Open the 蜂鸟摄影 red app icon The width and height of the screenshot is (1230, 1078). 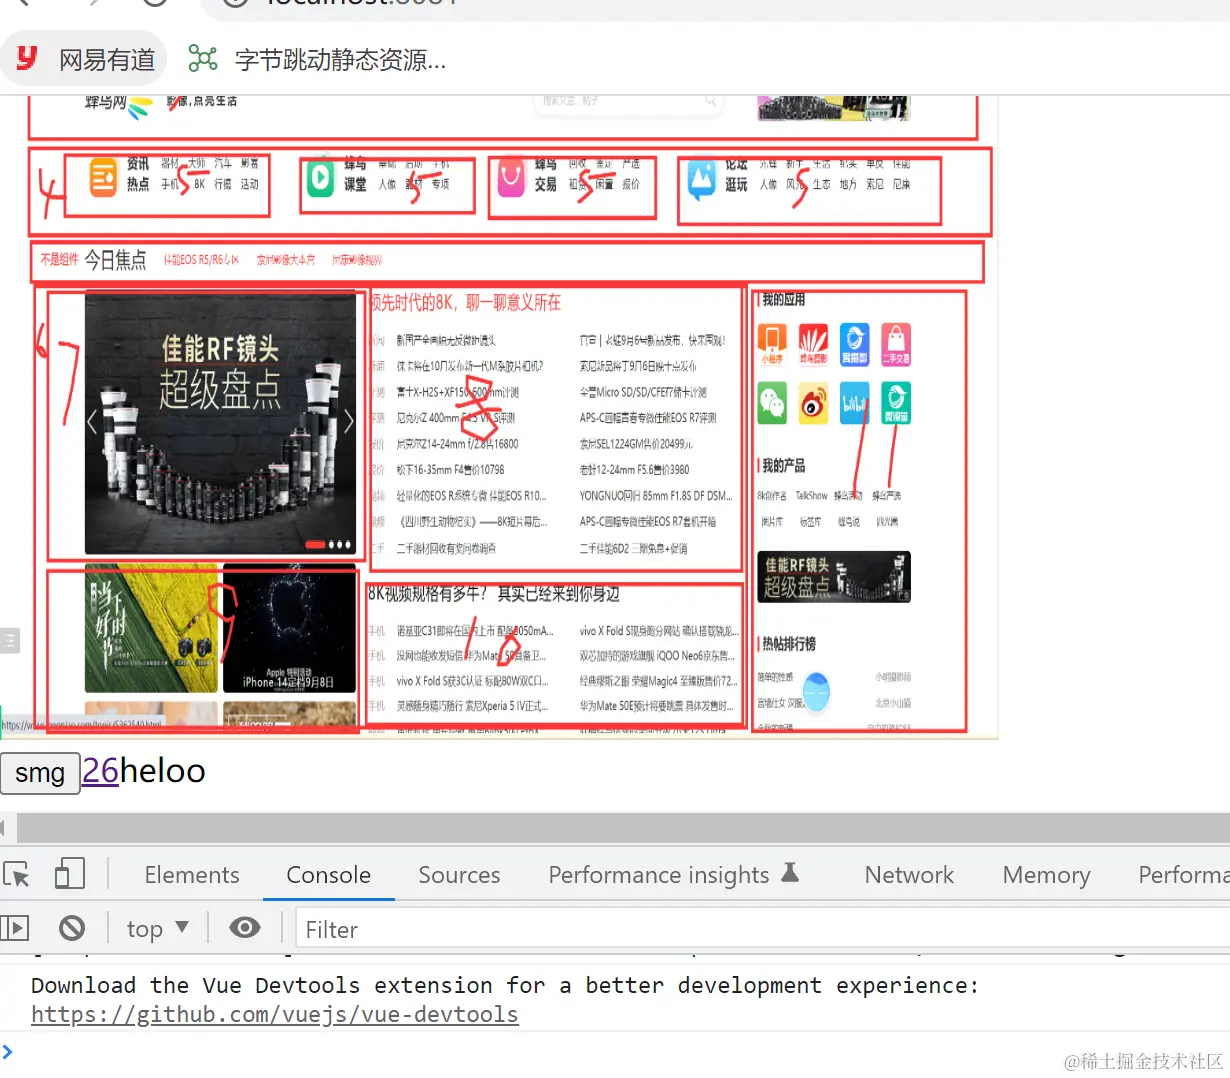[813, 344]
